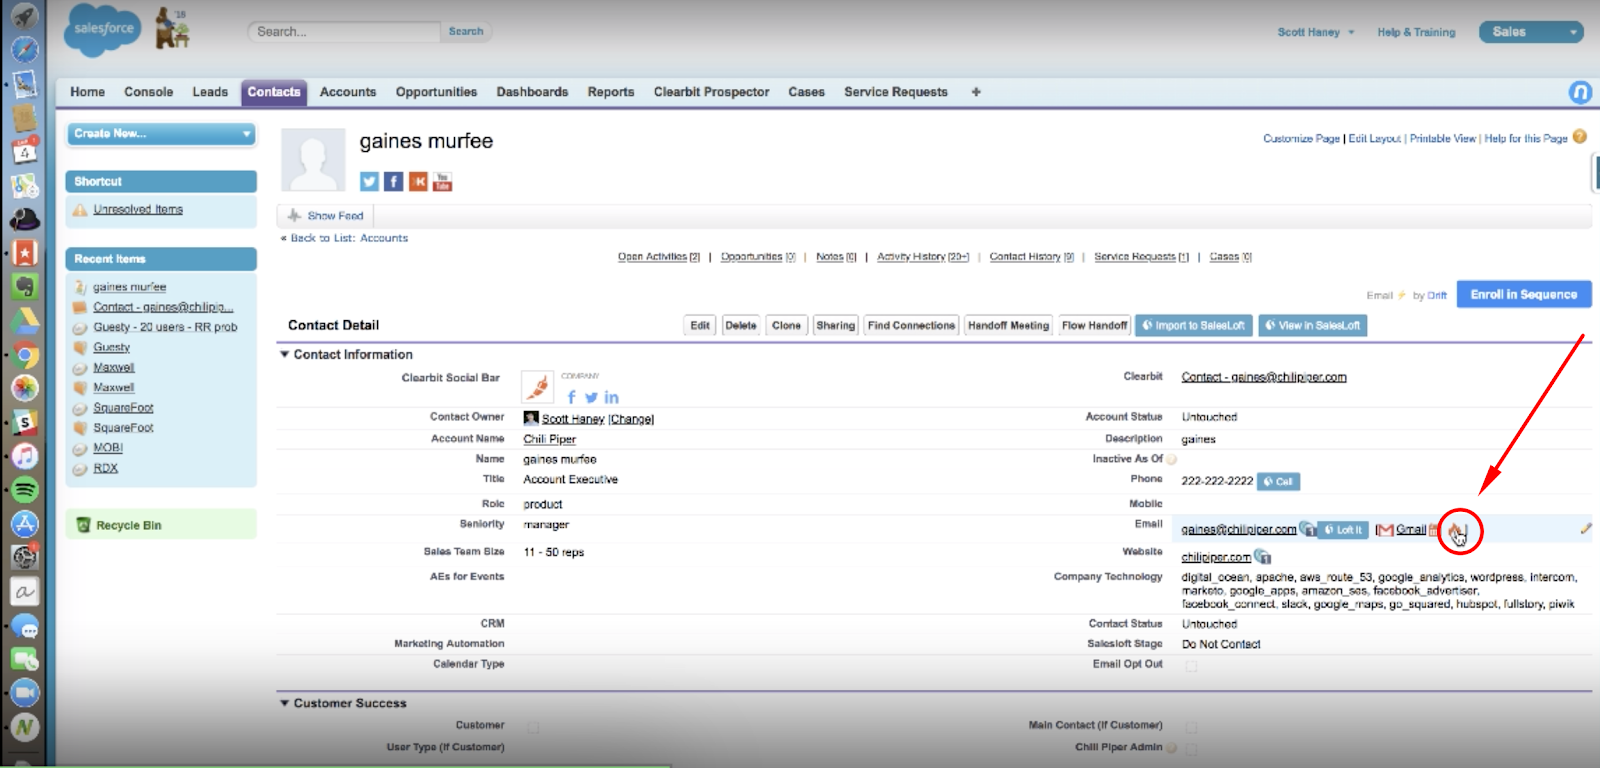
Task: Open Evernote from the dock
Action: [x=24, y=286]
